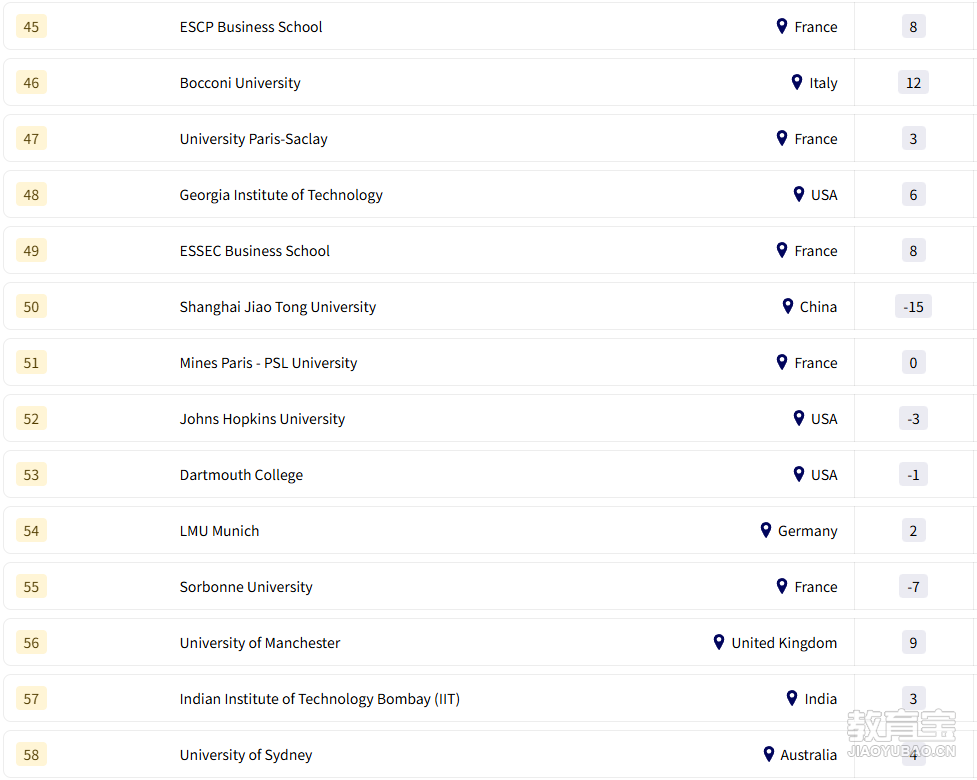This screenshot has width=977, height=780.
Task: Click the pin in Georgia Institute's row
Action: click(x=799, y=194)
